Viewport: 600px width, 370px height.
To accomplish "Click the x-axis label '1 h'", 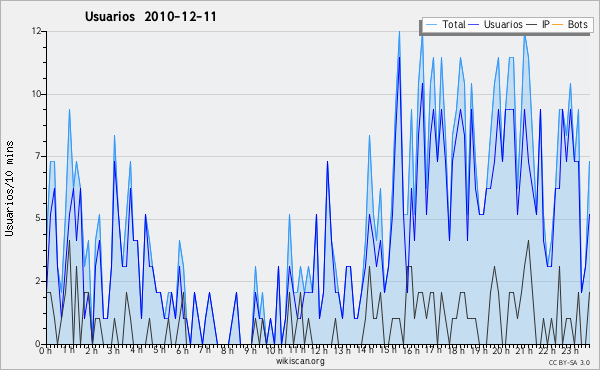I will [x=68, y=350].
